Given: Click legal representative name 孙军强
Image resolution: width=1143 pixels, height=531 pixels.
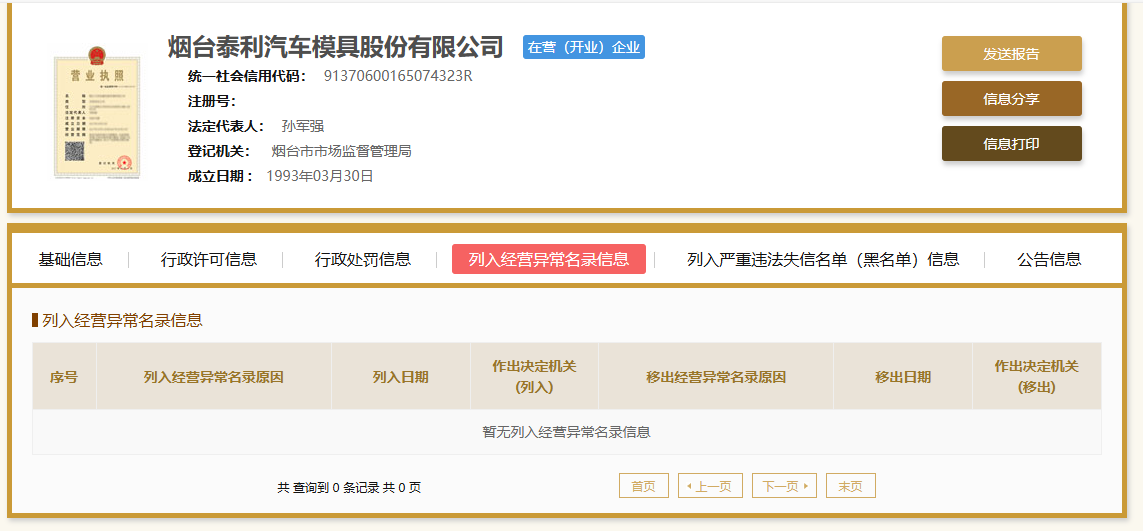Looking at the screenshot, I should click(303, 126).
